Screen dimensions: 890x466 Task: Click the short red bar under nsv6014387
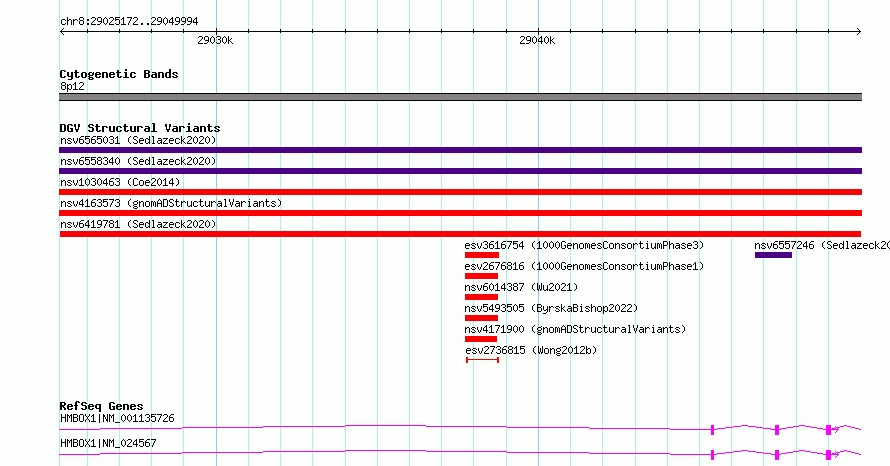pos(481,297)
